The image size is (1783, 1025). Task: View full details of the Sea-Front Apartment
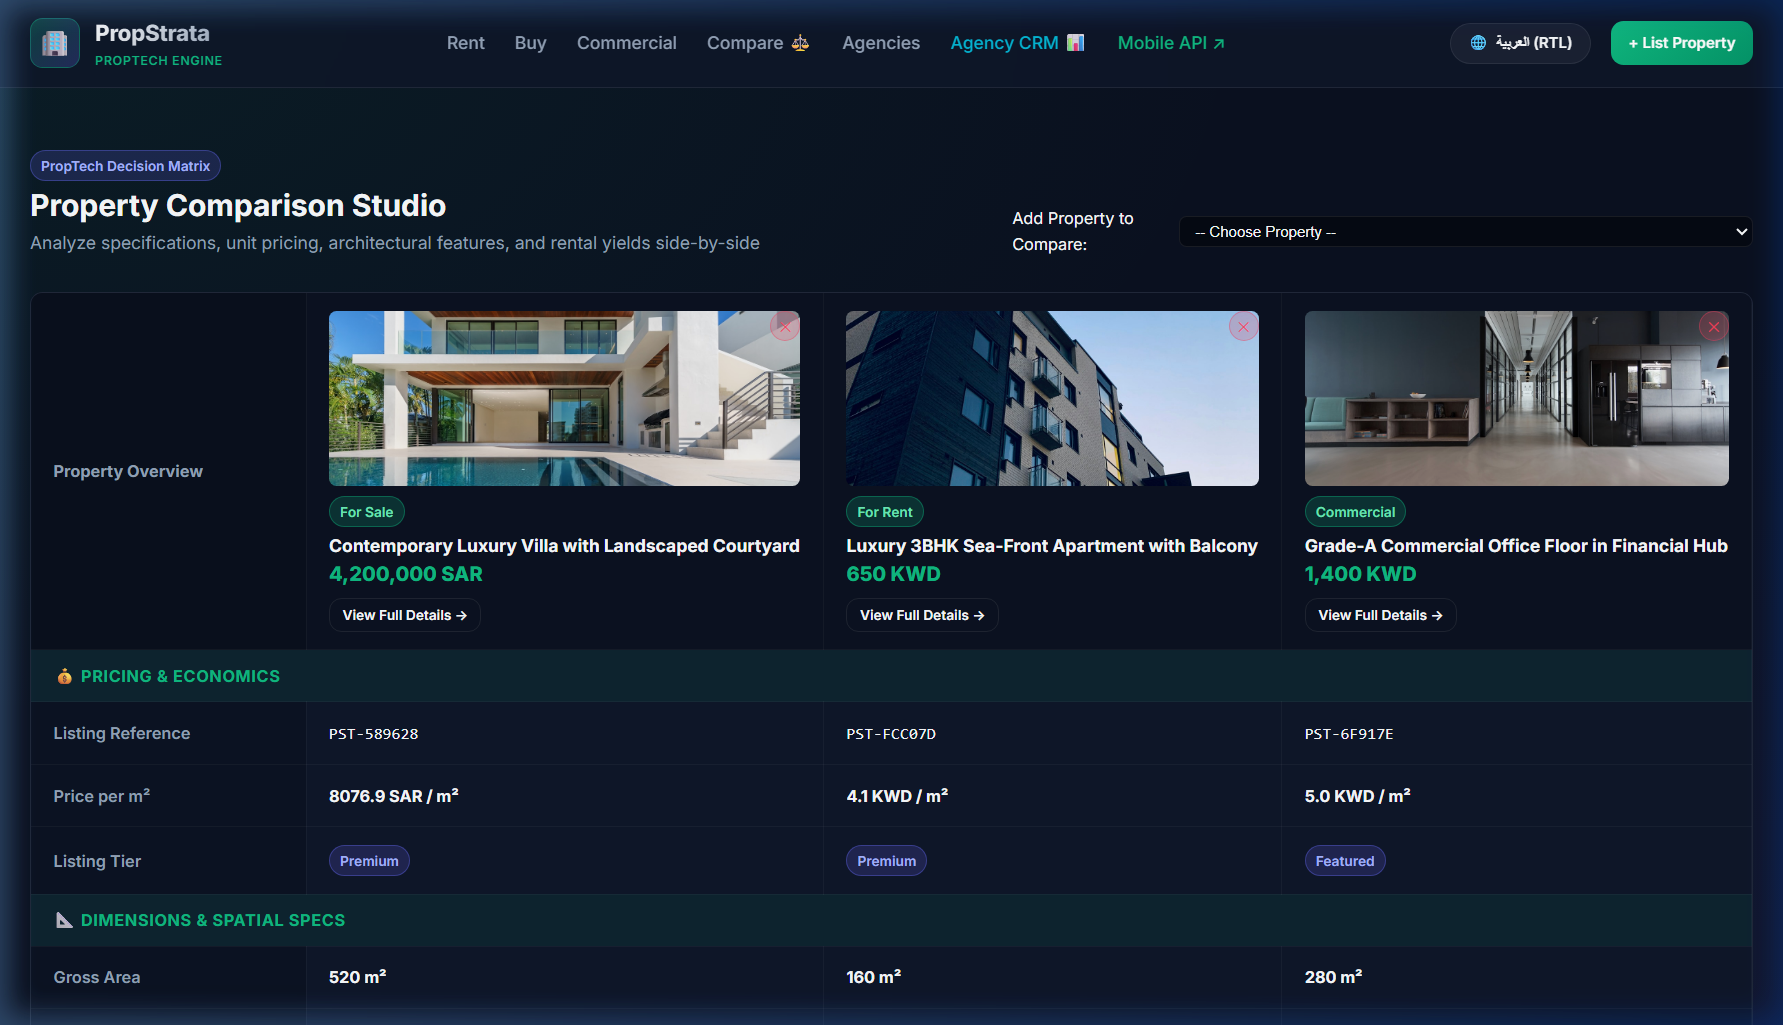(922, 615)
